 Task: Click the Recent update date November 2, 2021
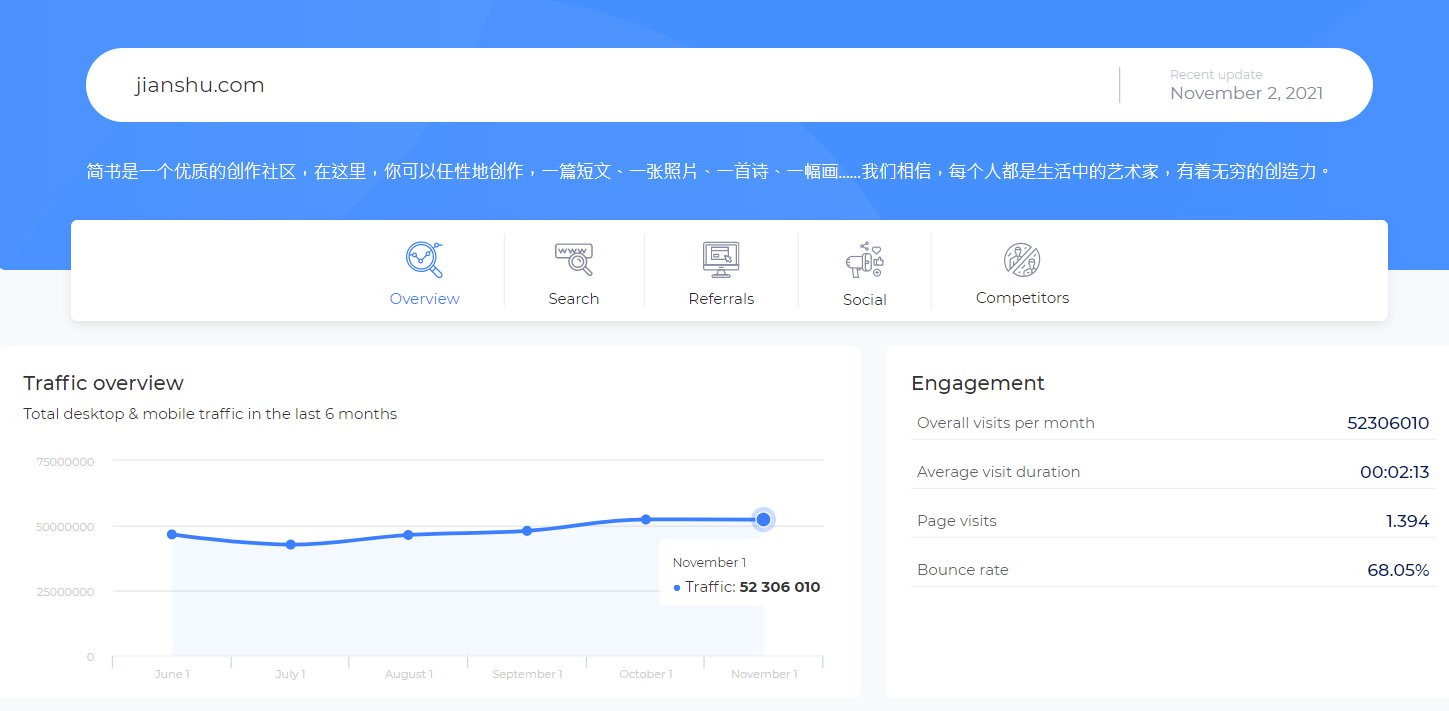point(1246,93)
